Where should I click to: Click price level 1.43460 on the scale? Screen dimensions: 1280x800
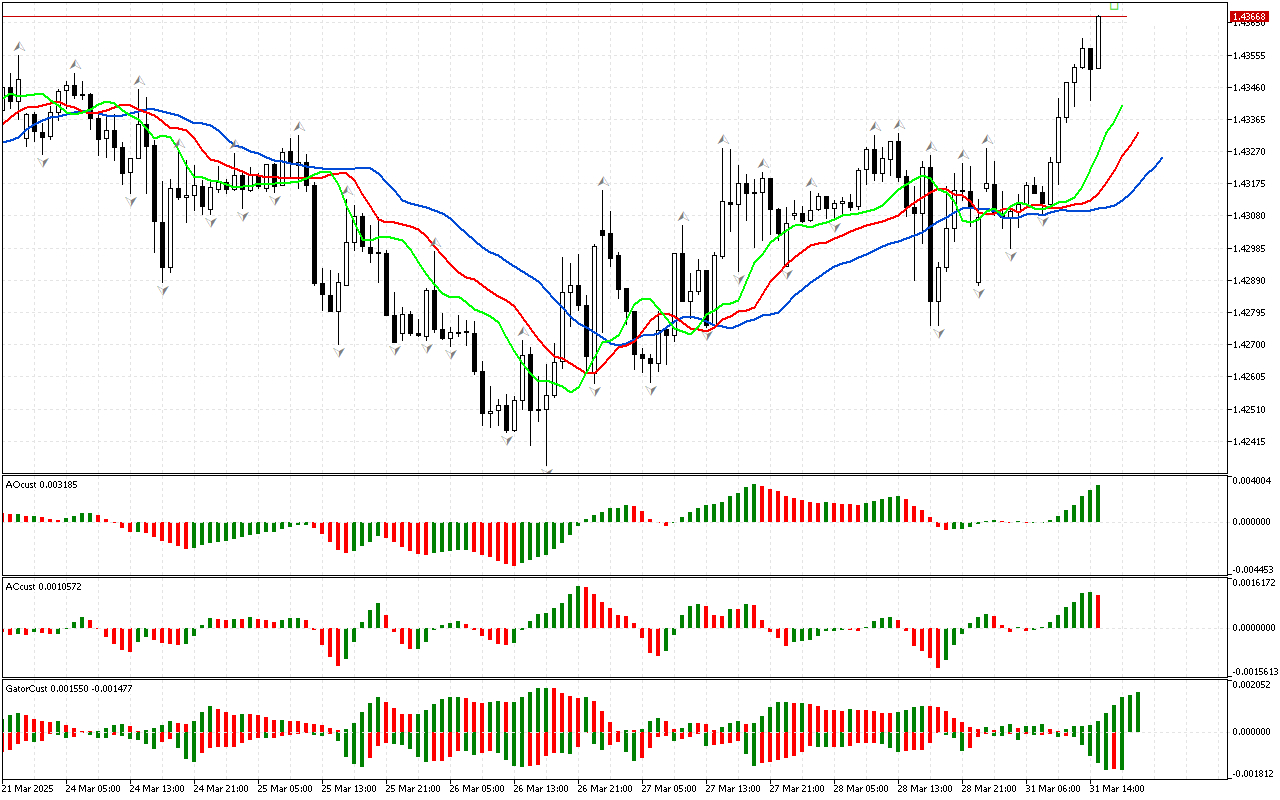pyautogui.click(x=1249, y=88)
